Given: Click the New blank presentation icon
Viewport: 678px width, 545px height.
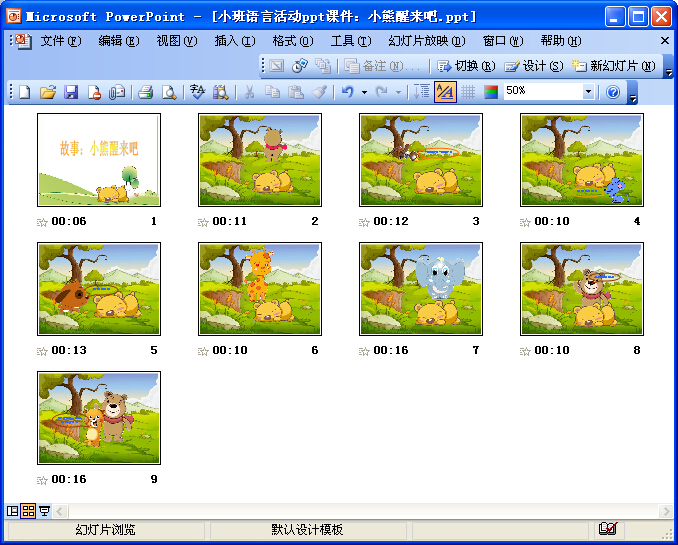Looking at the screenshot, I should (x=25, y=92).
